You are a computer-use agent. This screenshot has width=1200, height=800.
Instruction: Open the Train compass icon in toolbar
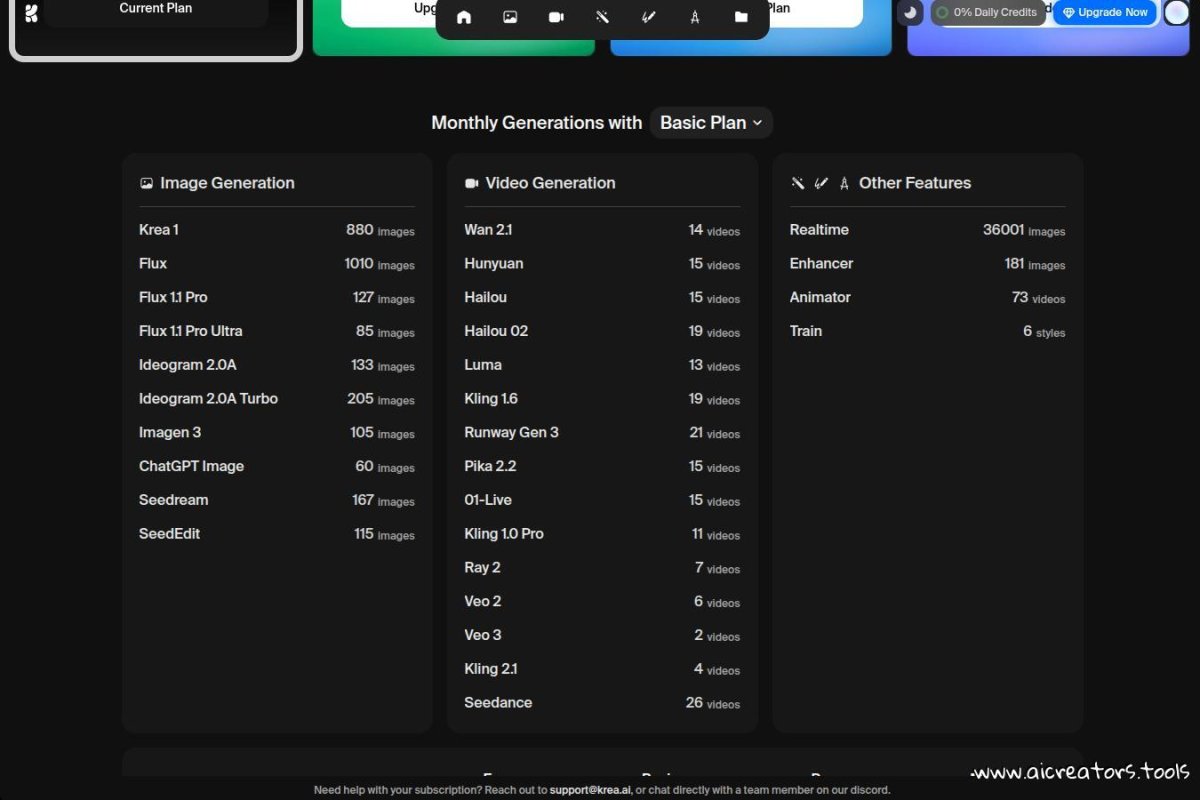[x=694, y=17]
